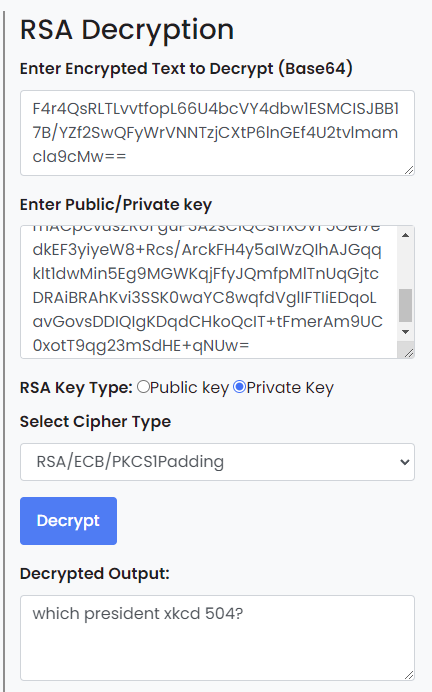
Task: Click the blue Decrypt button
Action: point(68,521)
